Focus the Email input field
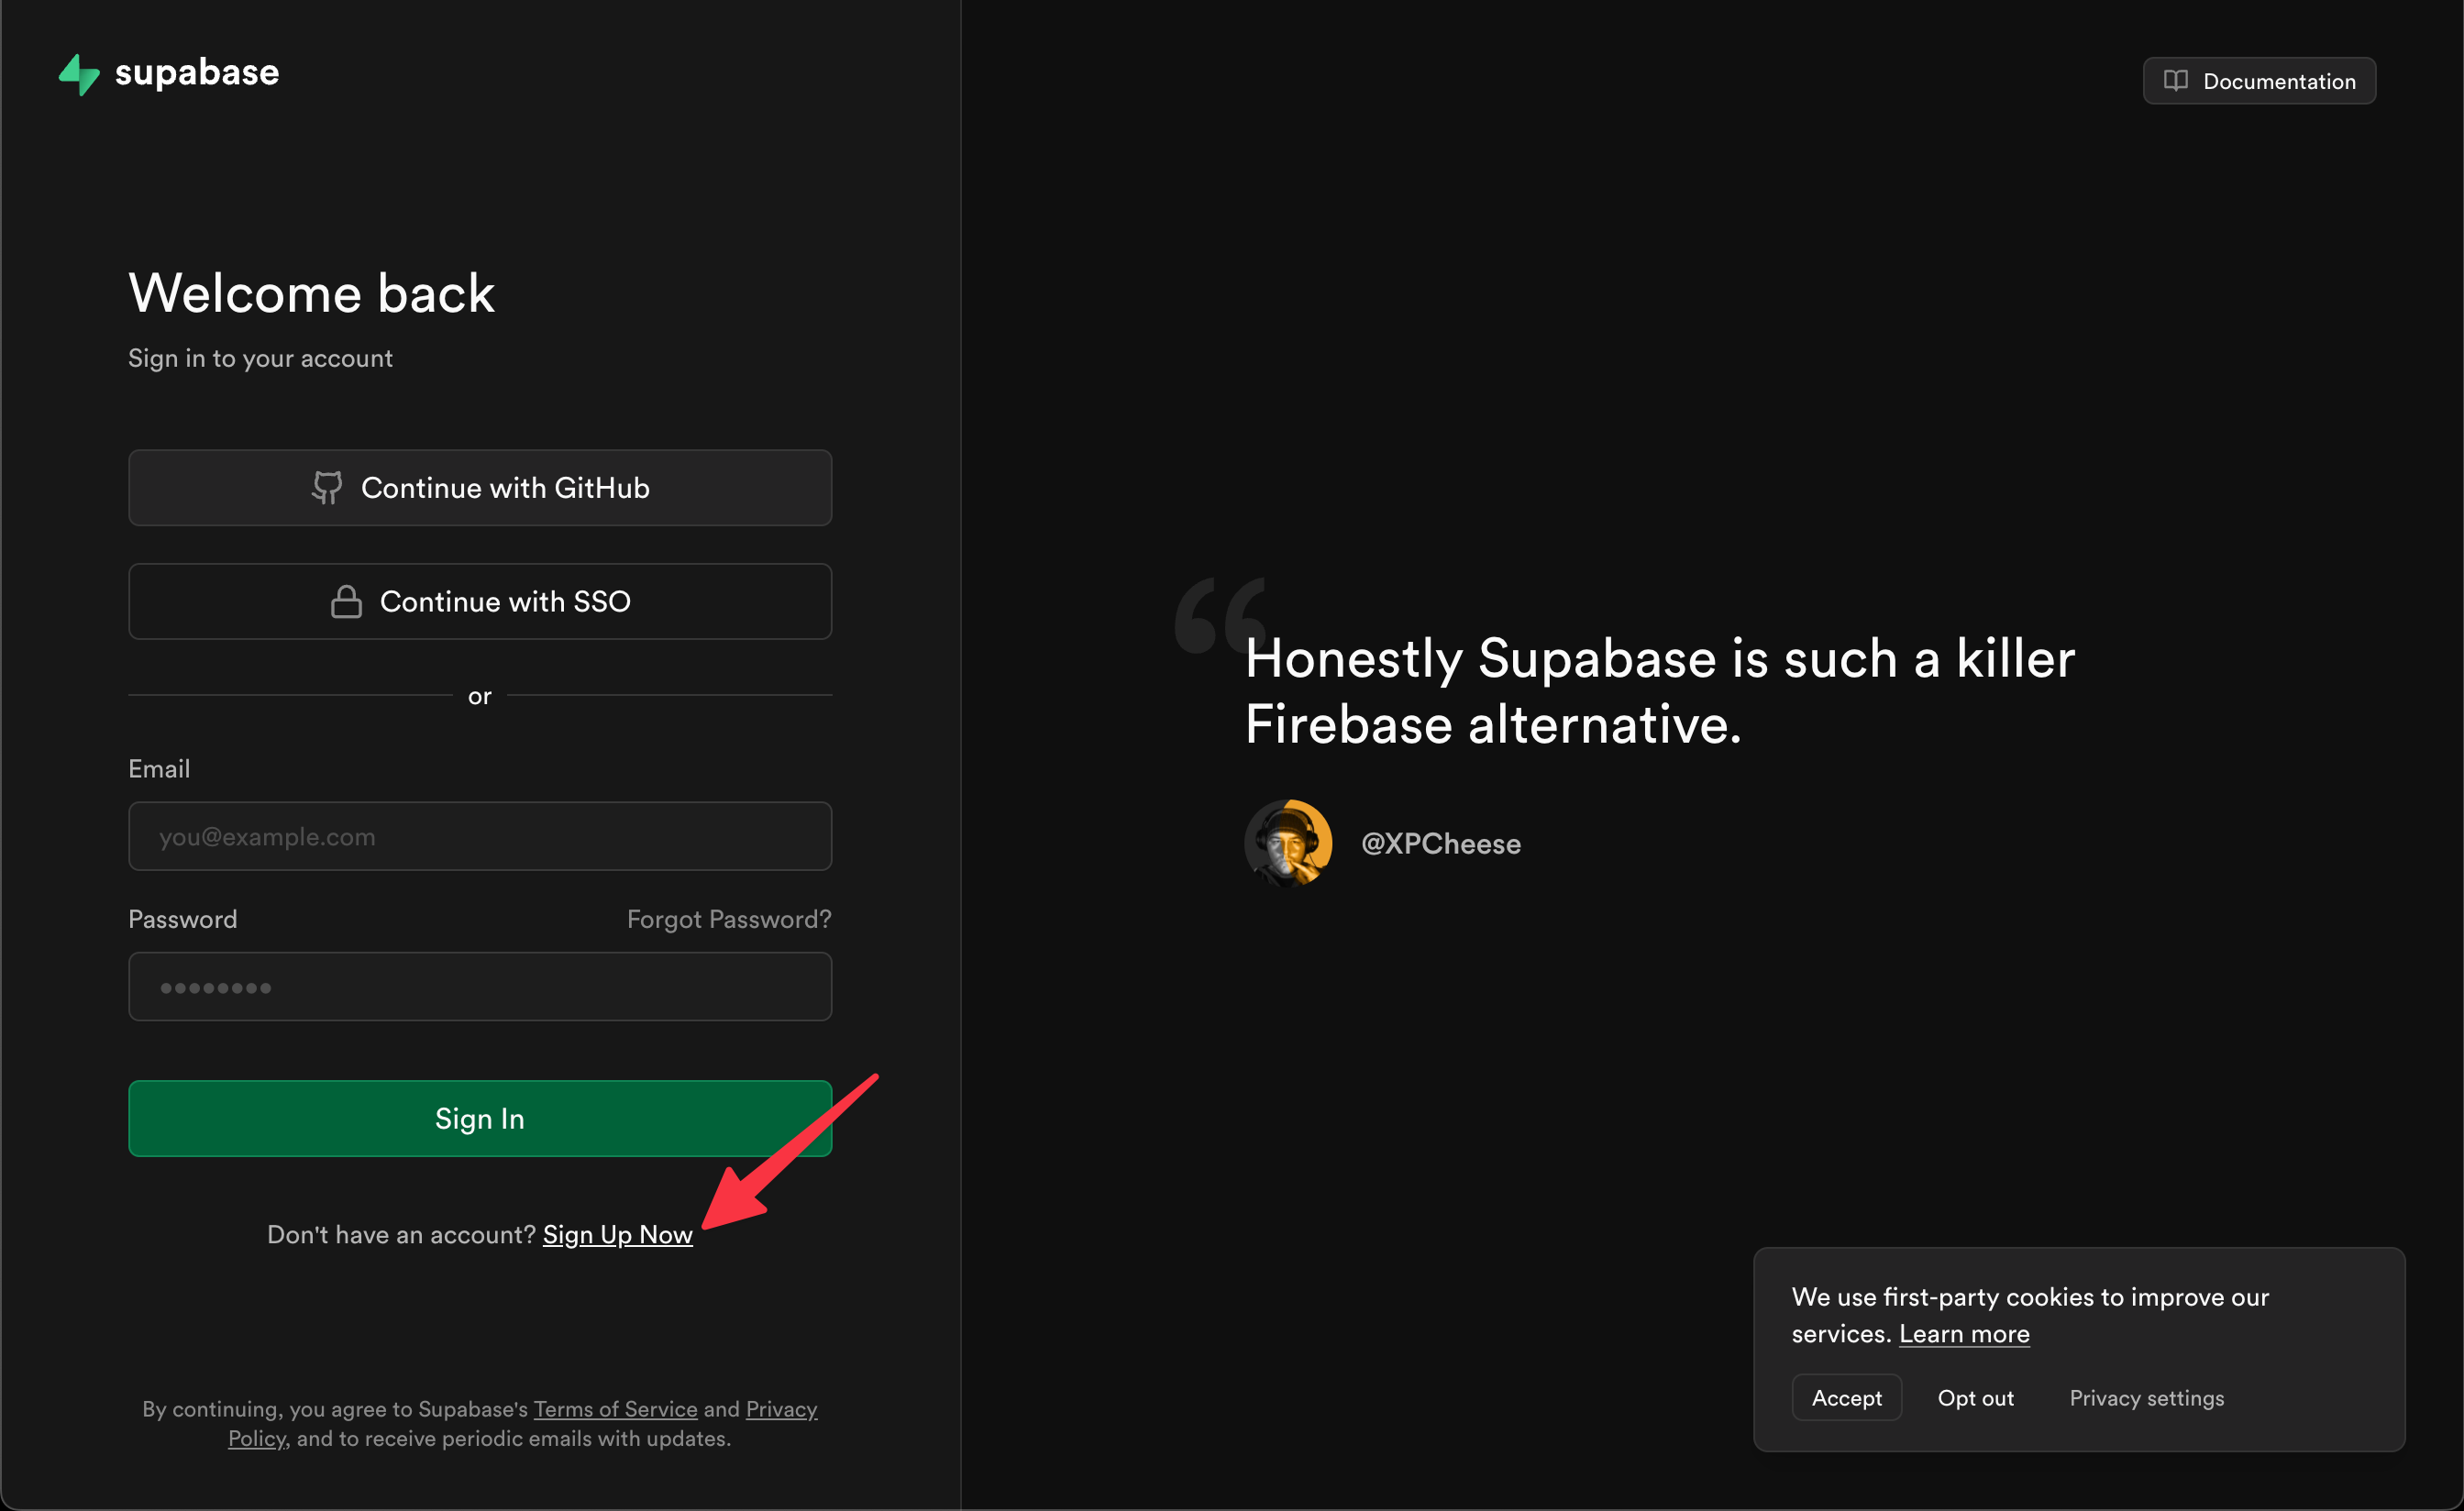 coord(480,836)
